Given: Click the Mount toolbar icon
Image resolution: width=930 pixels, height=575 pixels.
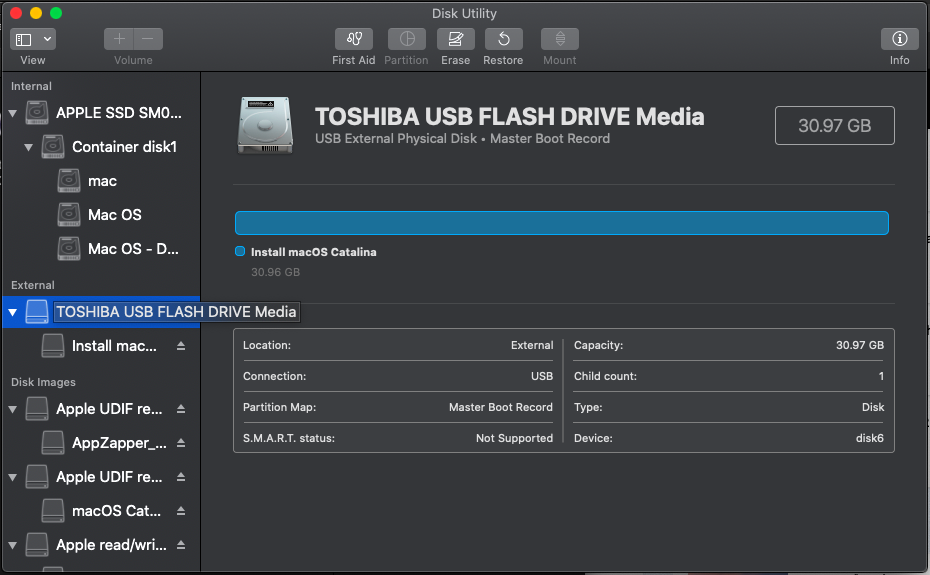Looking at the screenshot, I should point(560,39).
